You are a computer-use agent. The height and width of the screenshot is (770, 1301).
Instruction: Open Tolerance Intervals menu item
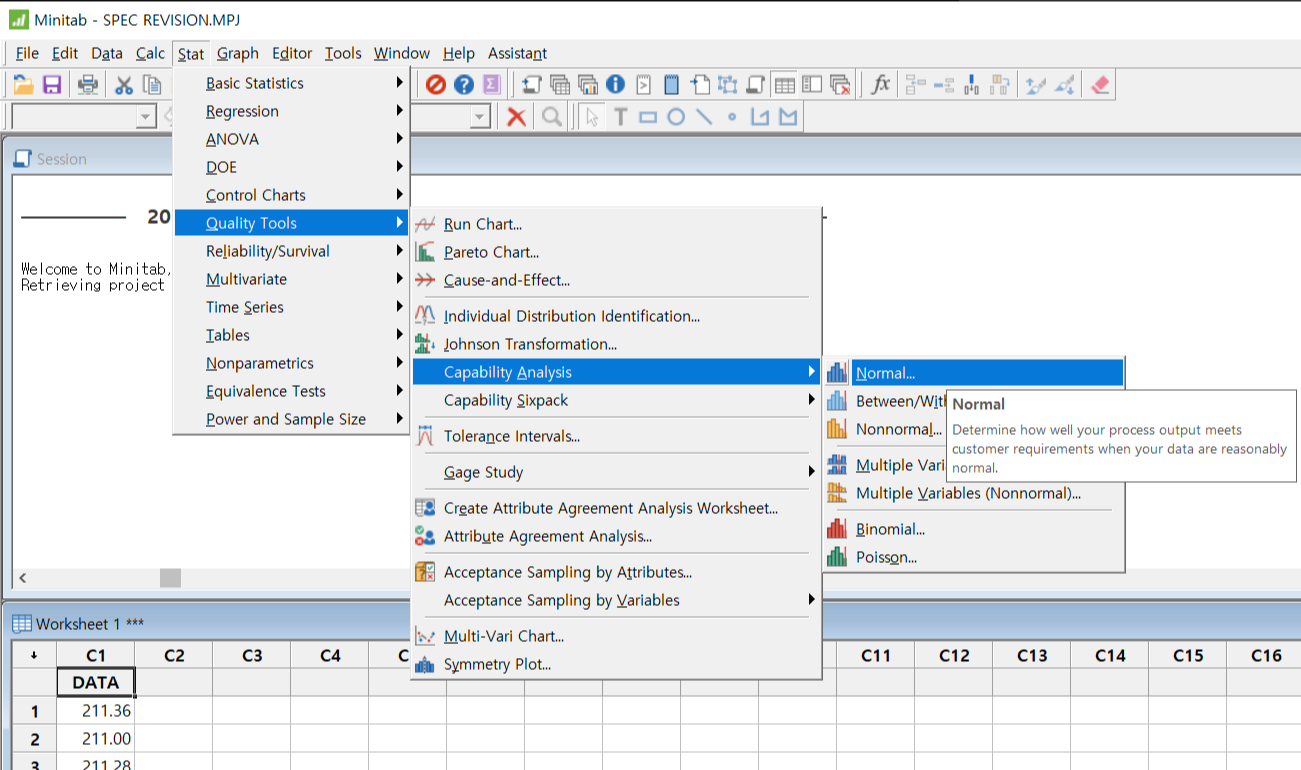pos(616,436)
